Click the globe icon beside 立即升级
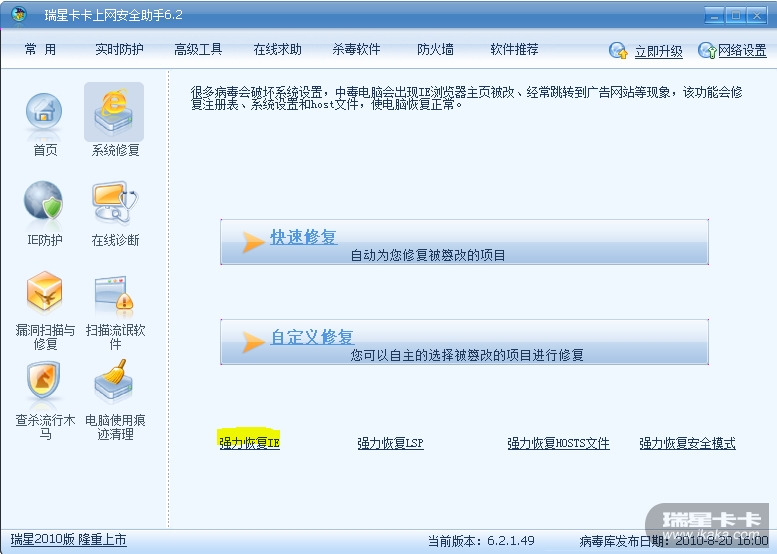This screenshot has height=554, width=777. [x=618, y=51]
